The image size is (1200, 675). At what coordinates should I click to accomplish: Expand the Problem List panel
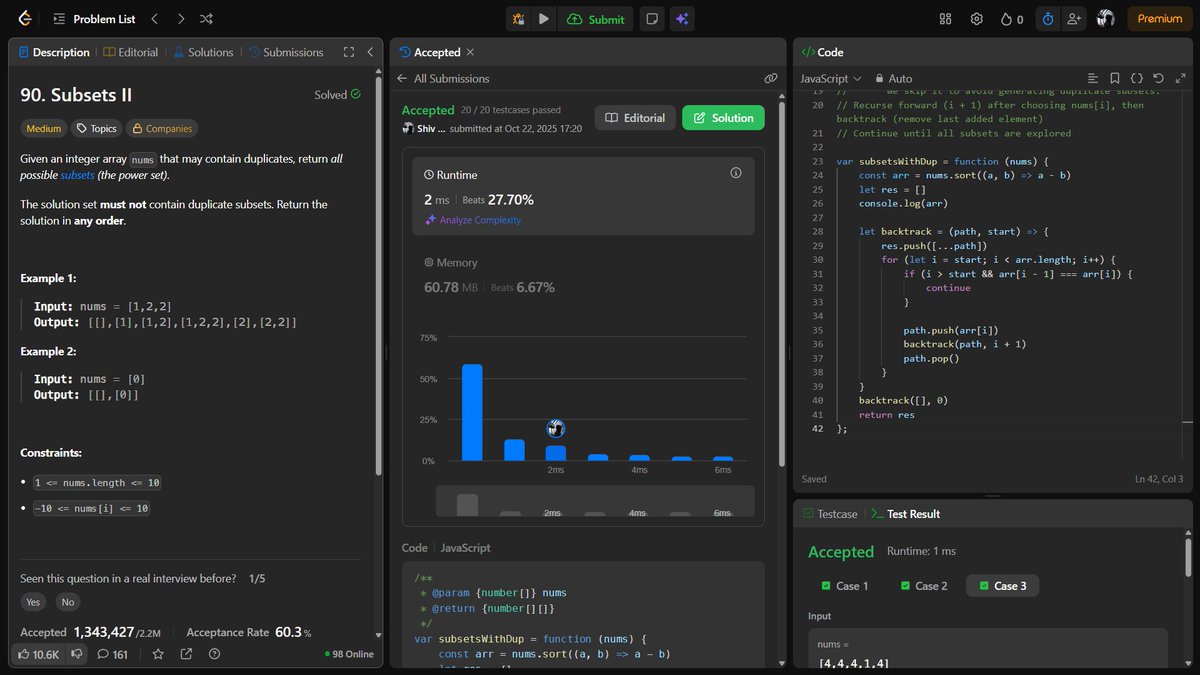[95, 18]
